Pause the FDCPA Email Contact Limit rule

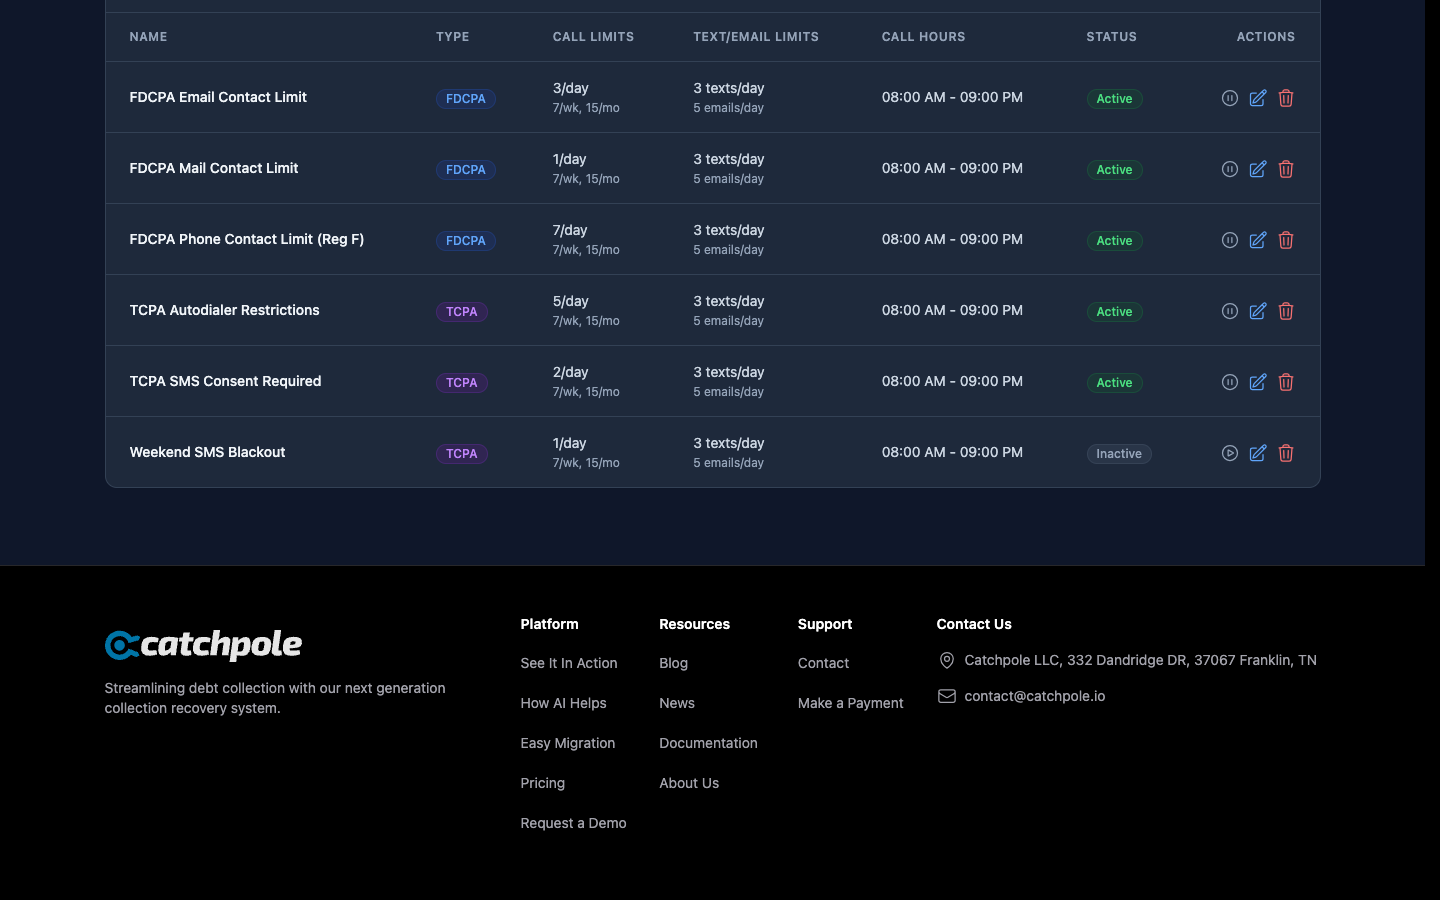tap(1229, 98)
